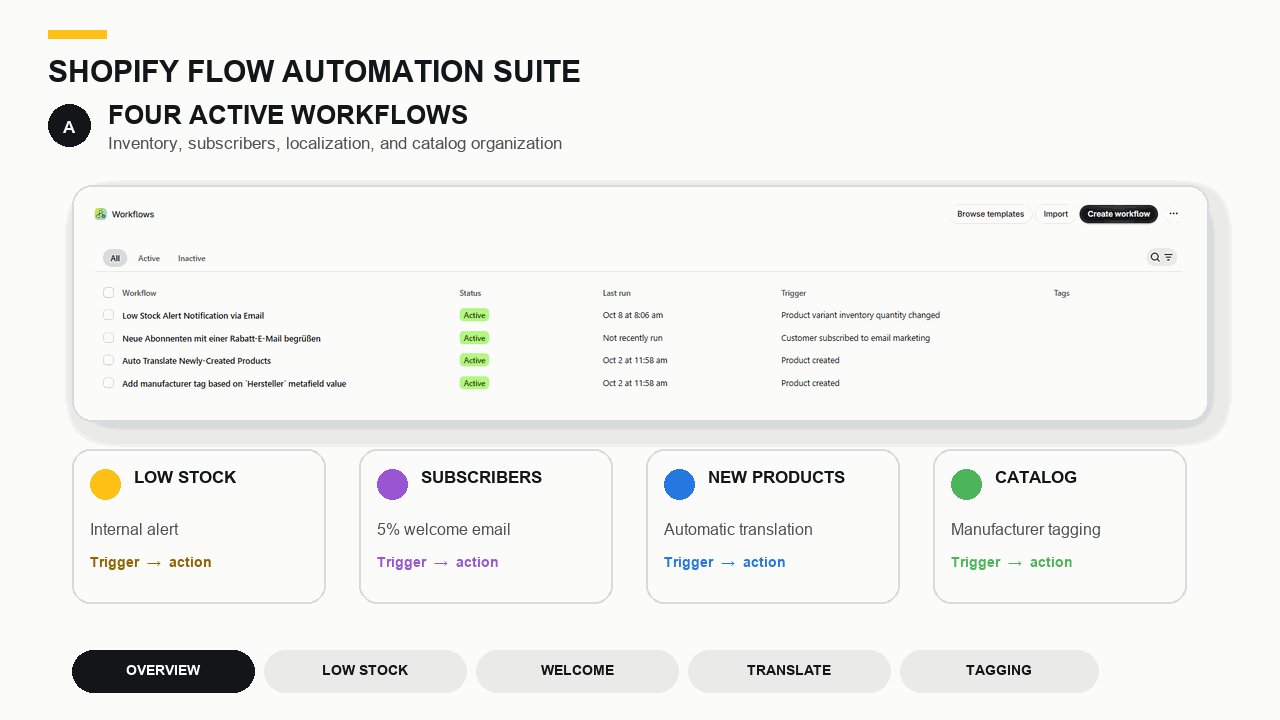Click the 'Oct 8 at 8:06 am' cell
This screenshot has height=720, width=1280.
tap(633, 315)
